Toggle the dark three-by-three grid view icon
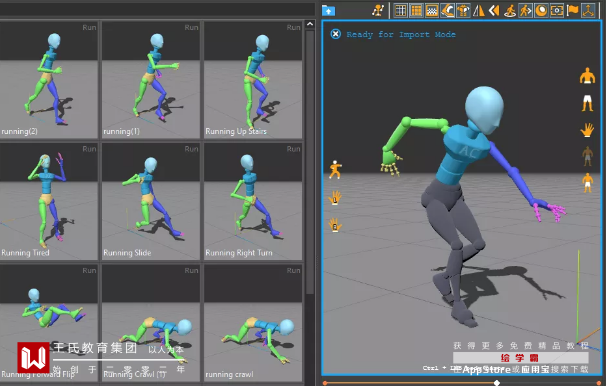This screenshot has width=606, height=386. (401, 10)
